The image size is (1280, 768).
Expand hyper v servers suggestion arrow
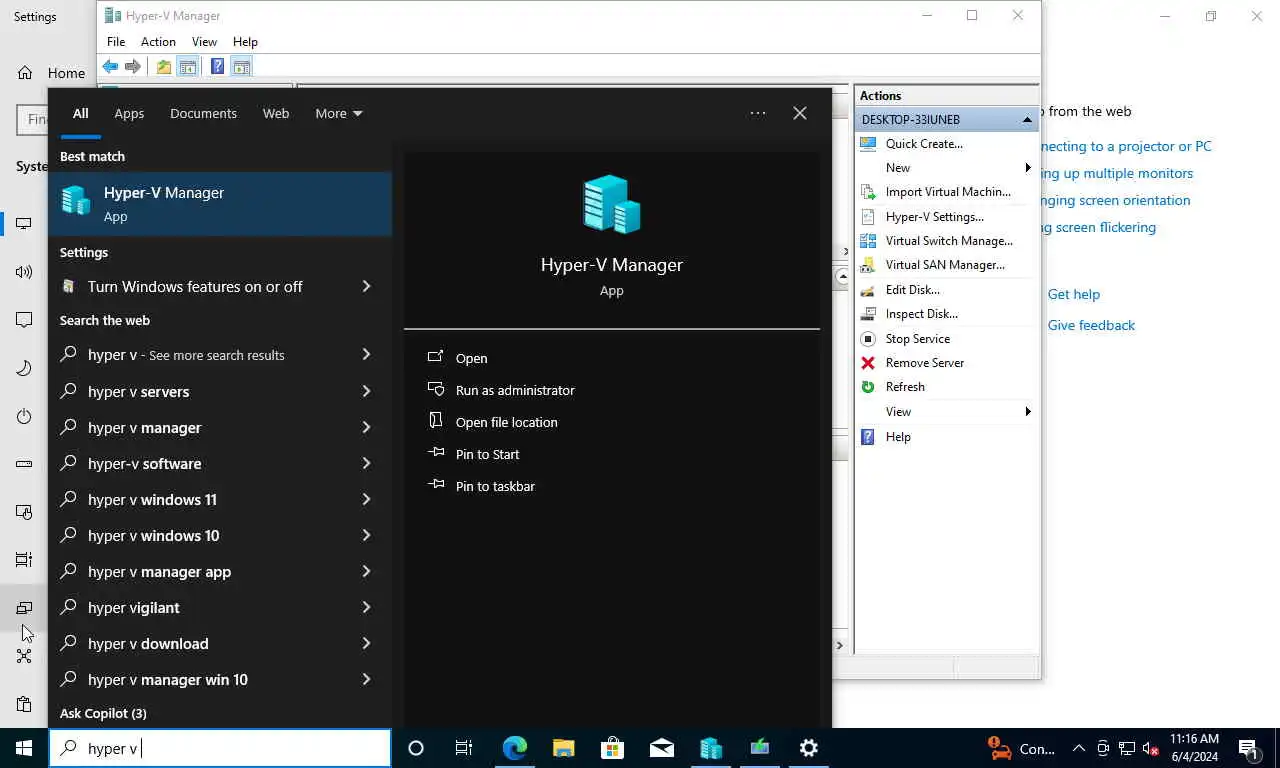[366, 392]
